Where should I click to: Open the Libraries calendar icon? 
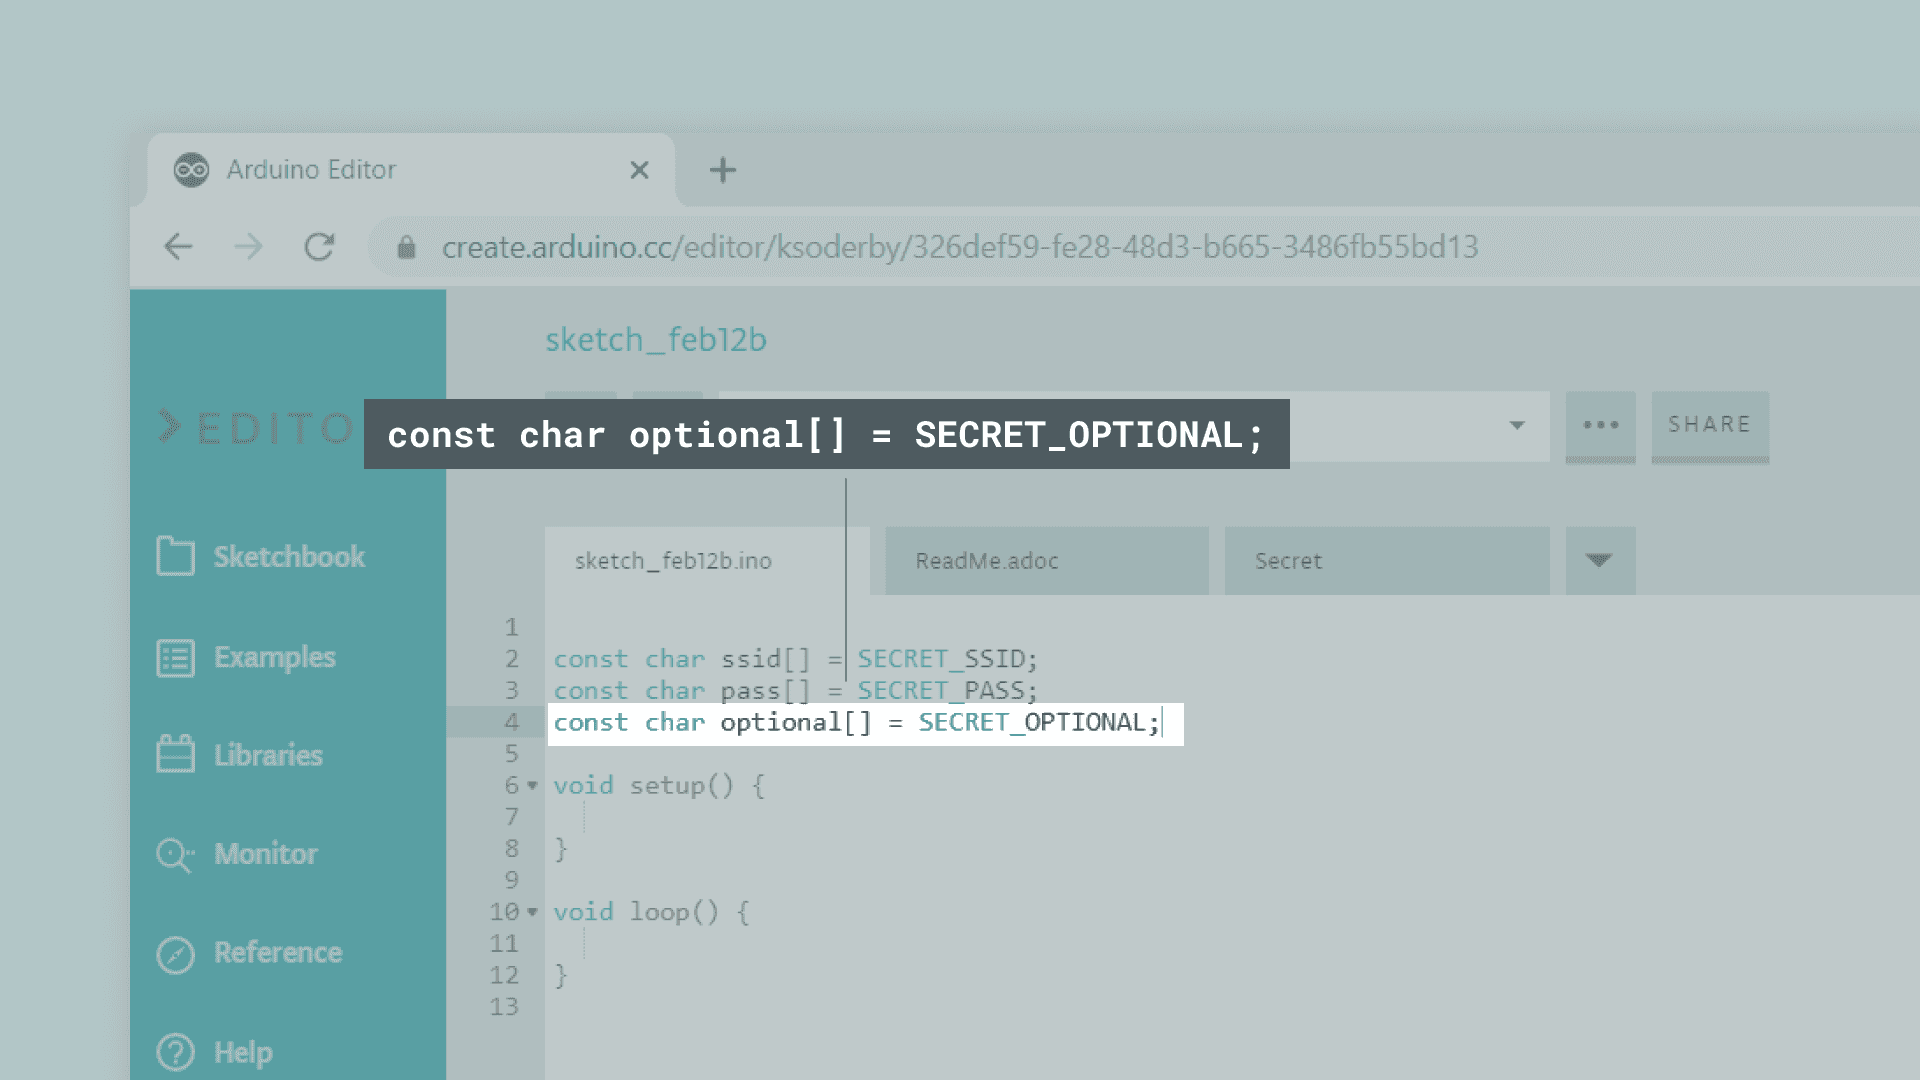click(175, 755)
